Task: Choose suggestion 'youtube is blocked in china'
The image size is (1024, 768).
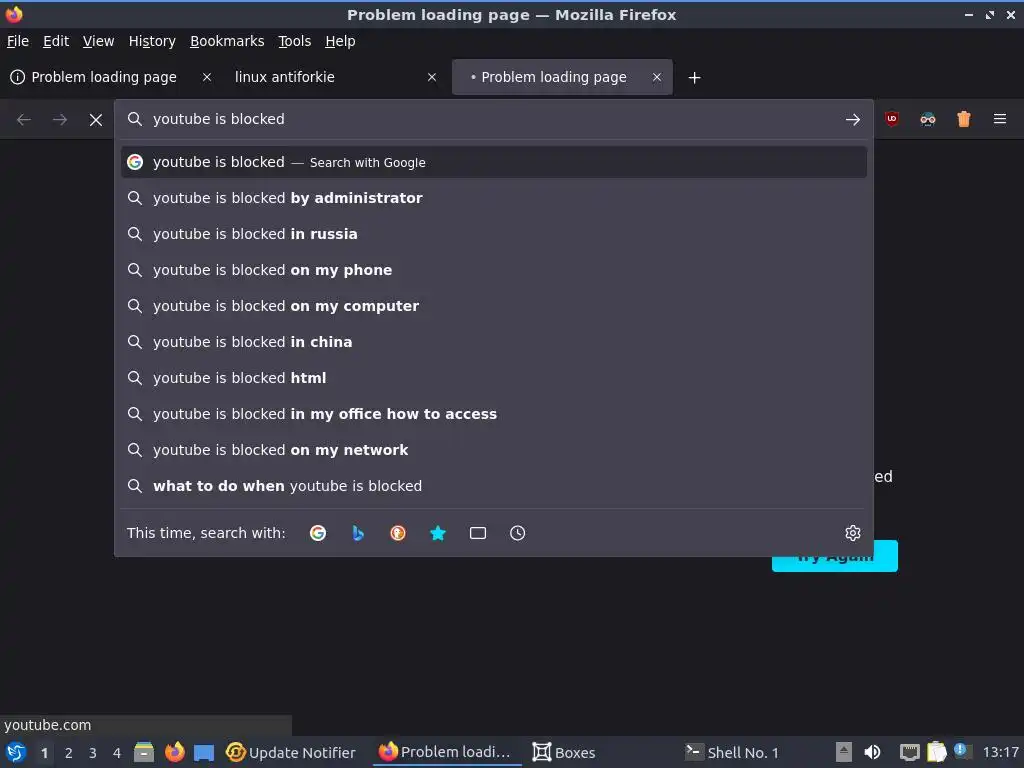Action: coord(494,342)
